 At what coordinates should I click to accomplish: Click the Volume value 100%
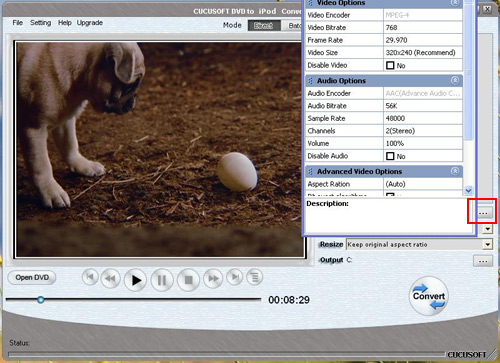point(423,143)
